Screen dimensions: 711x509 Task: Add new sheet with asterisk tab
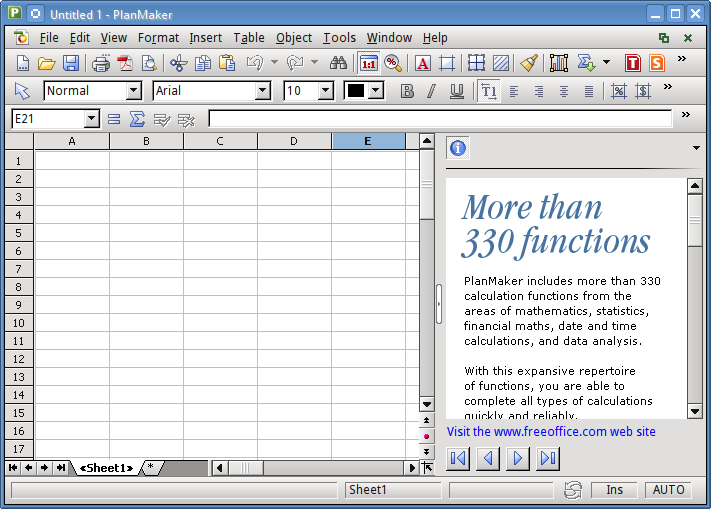click(151, 468)
